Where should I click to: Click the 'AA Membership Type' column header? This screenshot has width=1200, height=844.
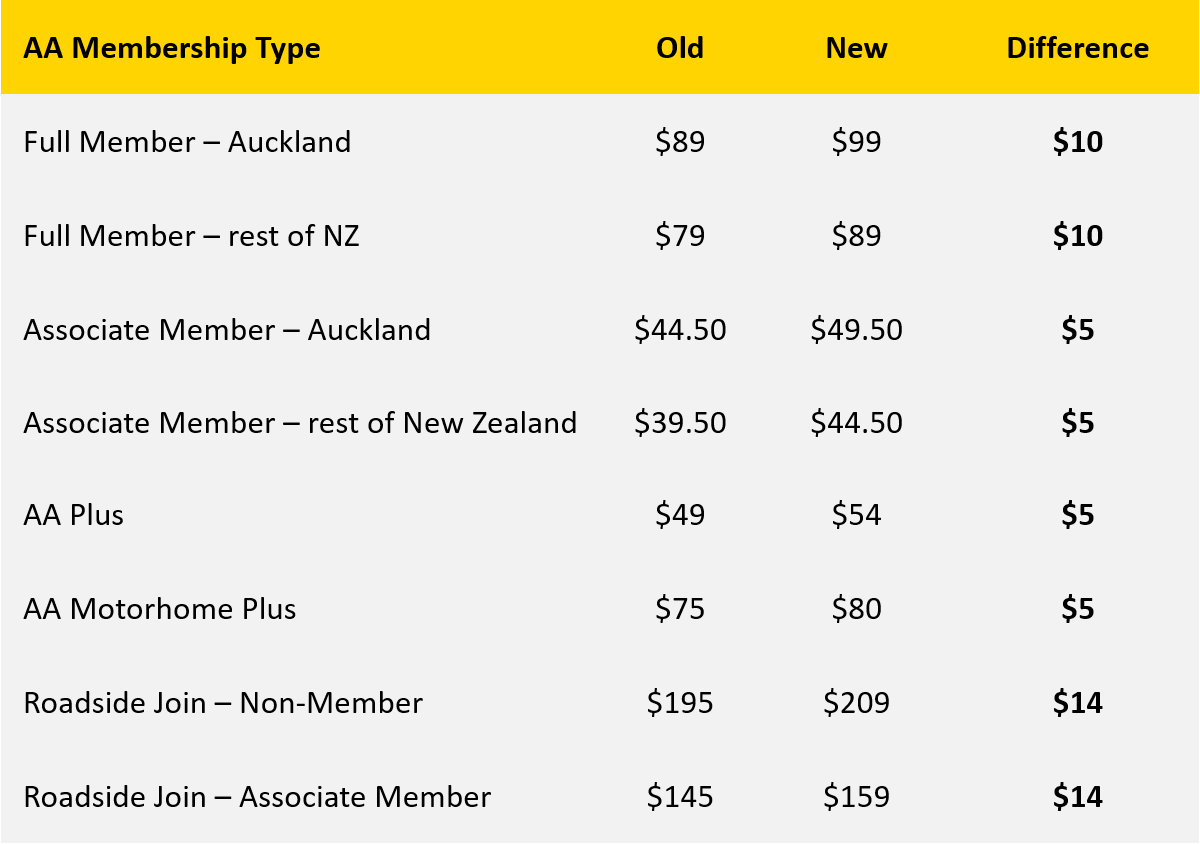172,48
